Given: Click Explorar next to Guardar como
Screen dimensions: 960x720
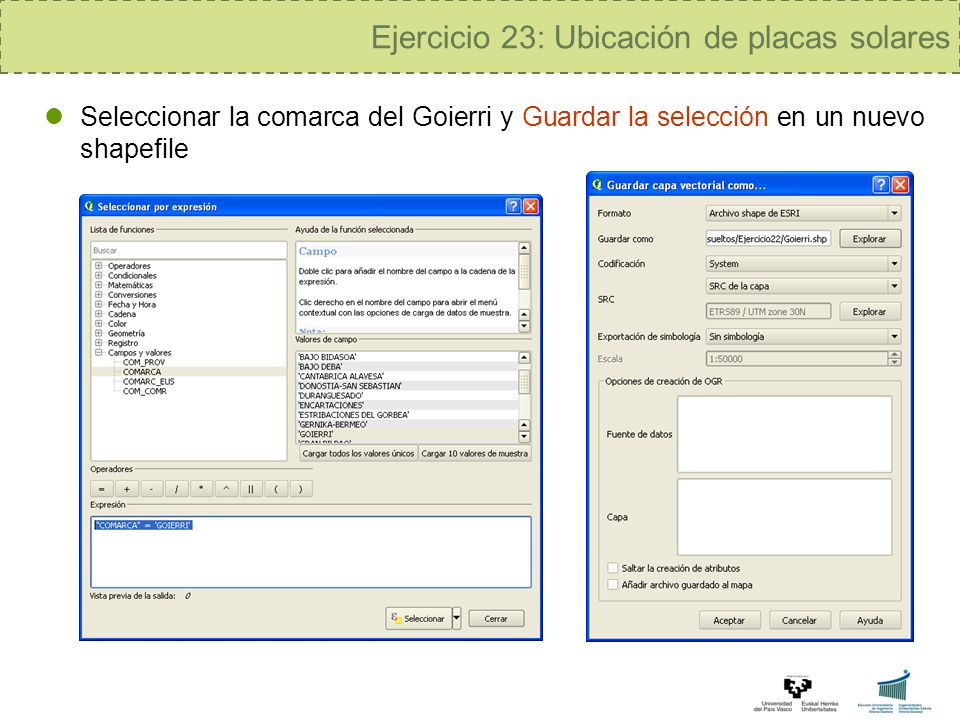Looking at the screenshot, I should [x=869, y=239].
